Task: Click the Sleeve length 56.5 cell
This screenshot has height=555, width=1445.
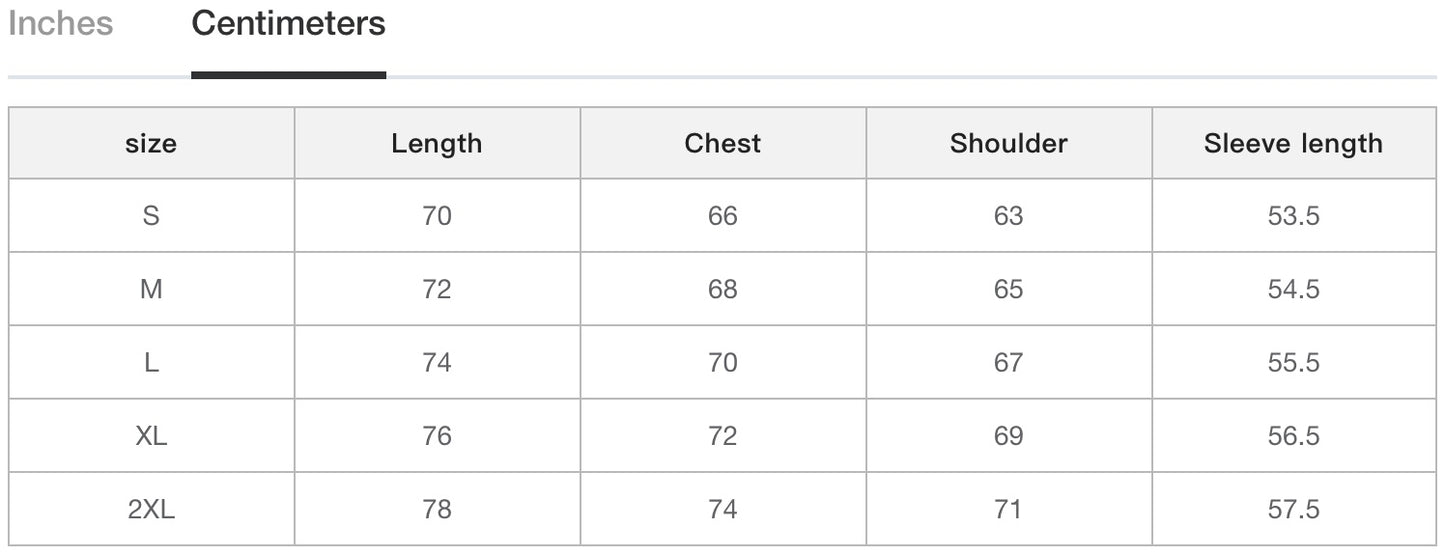Action: click(x=1293, y=436)
